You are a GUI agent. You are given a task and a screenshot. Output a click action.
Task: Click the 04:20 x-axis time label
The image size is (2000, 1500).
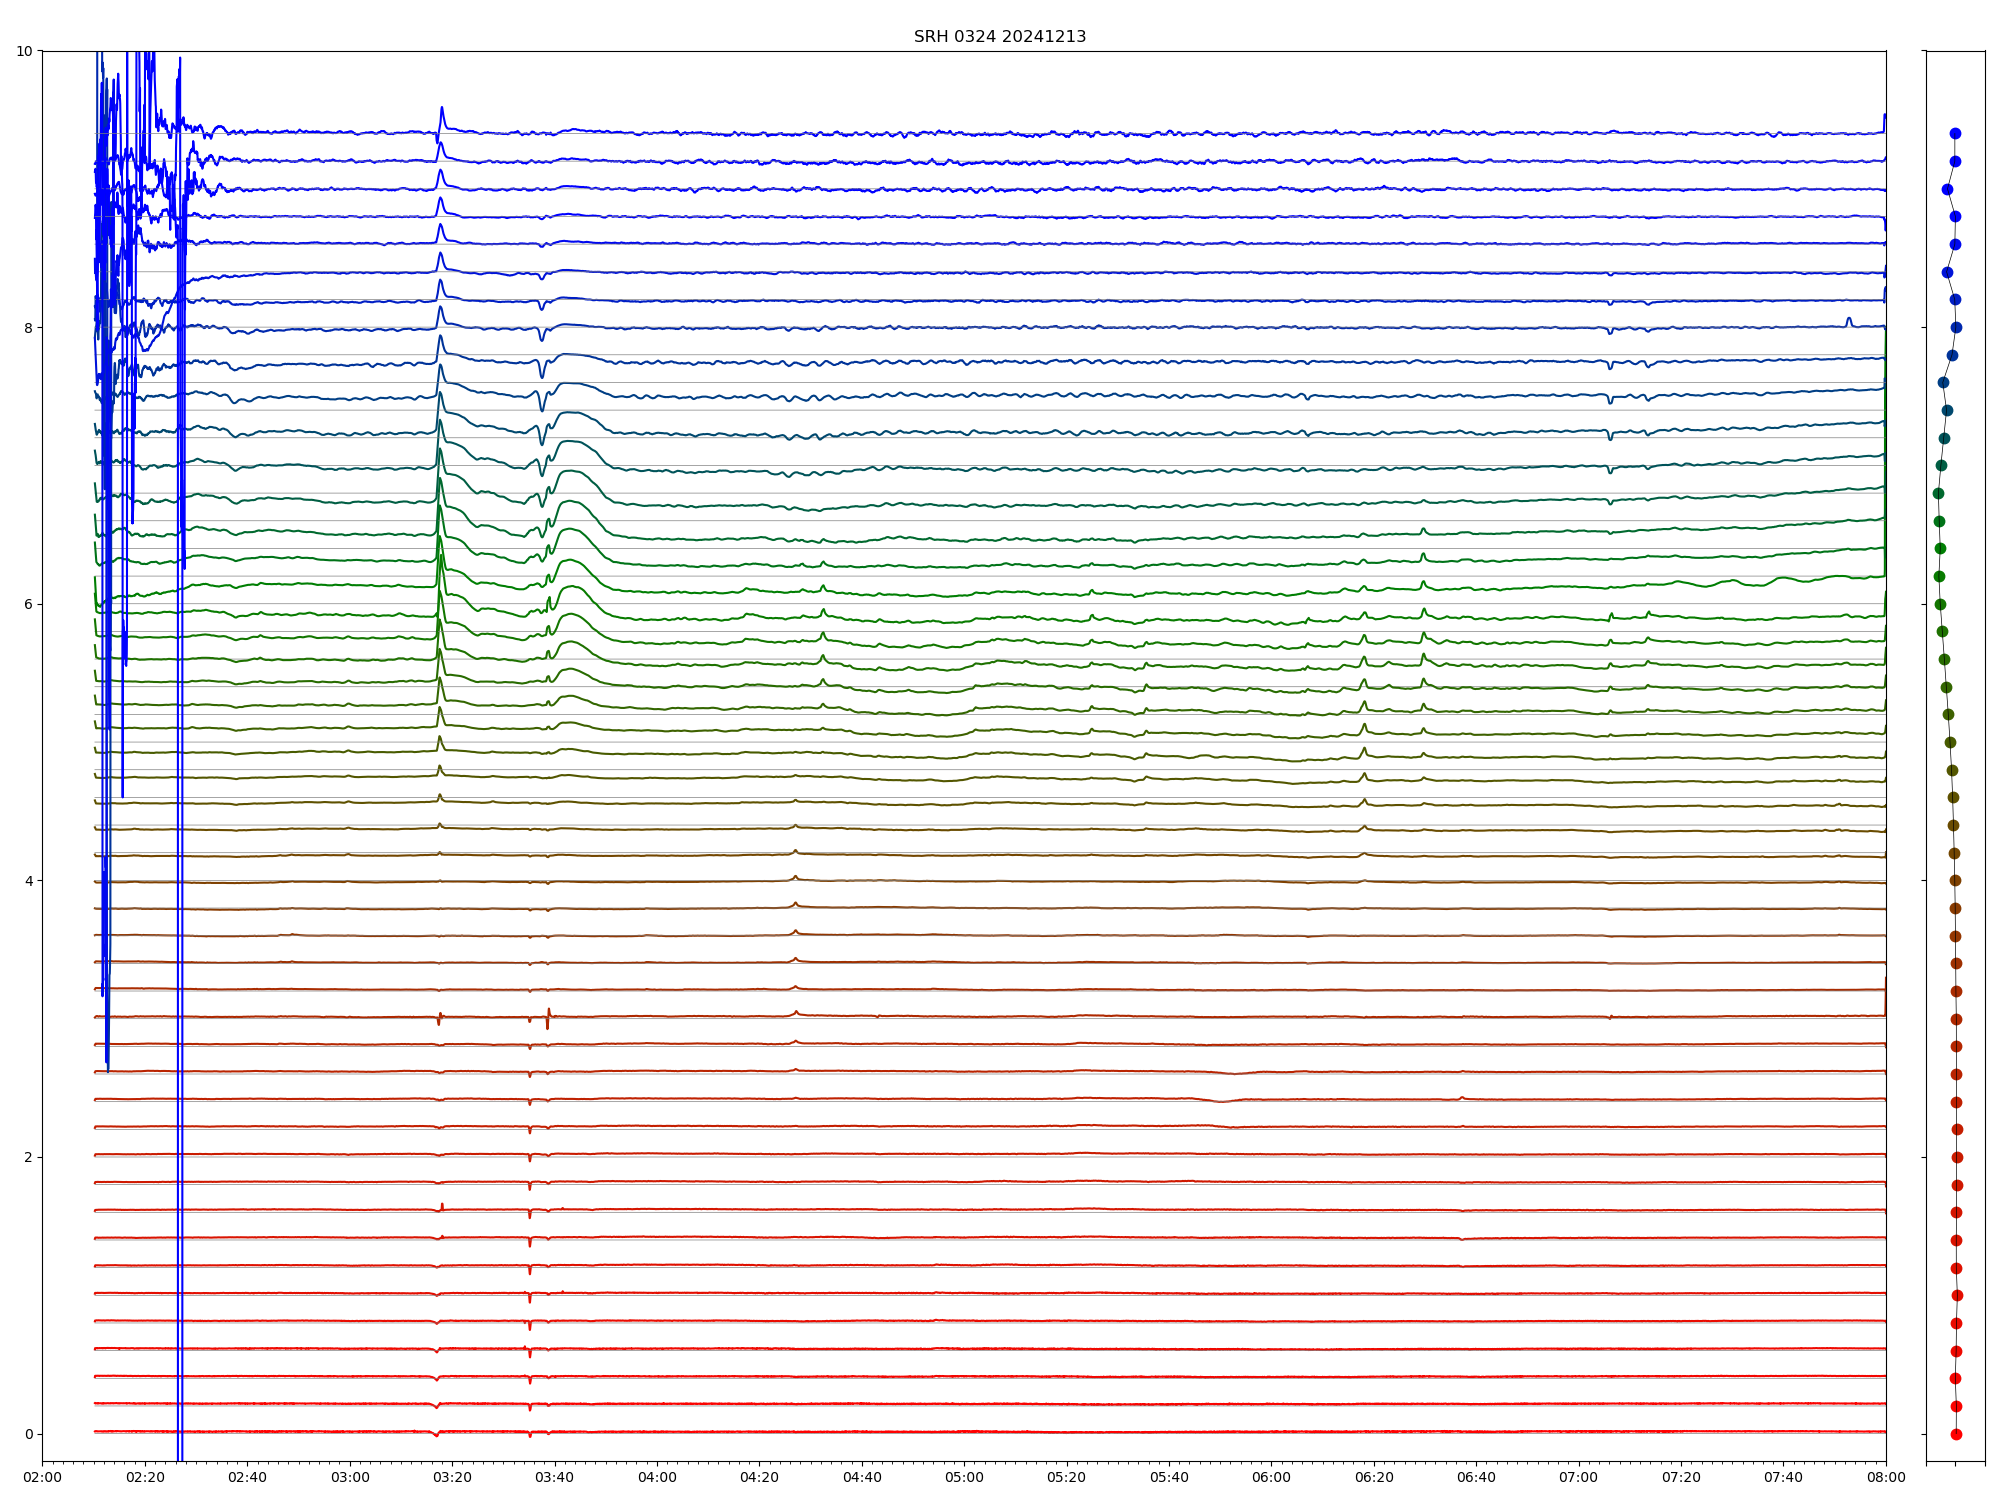759,1477
